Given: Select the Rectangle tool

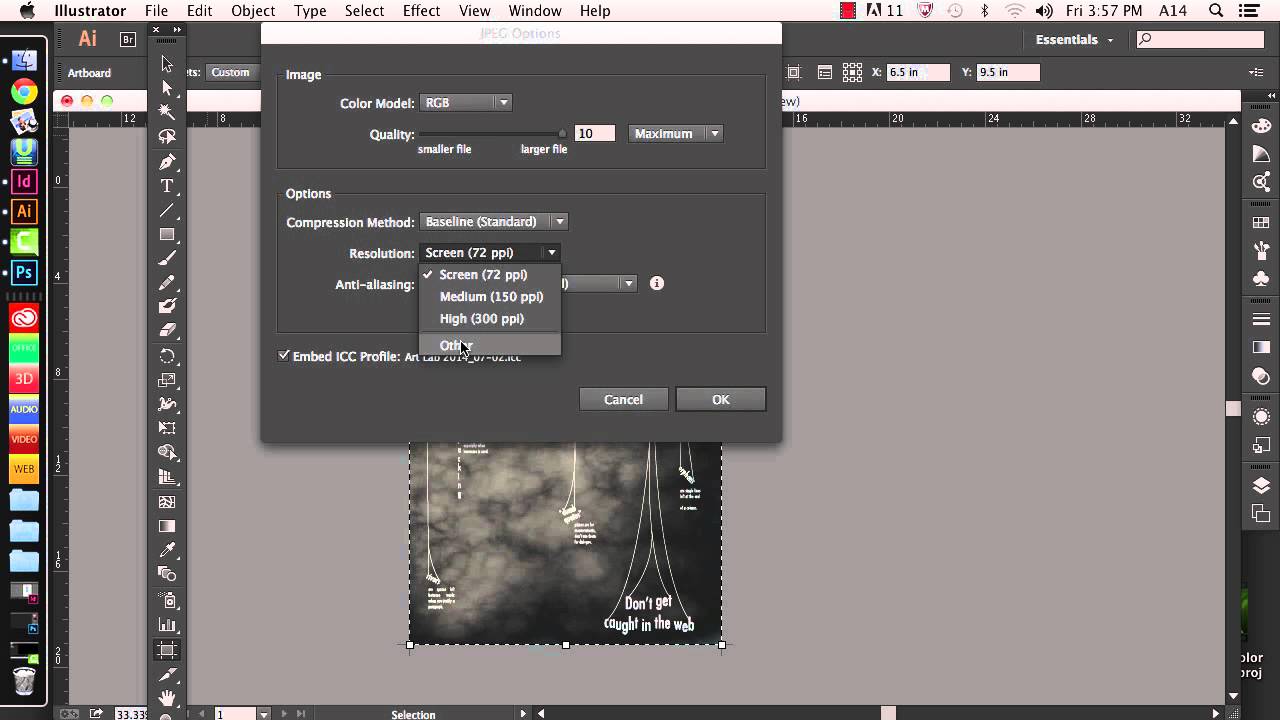Looking at the screenshot, I should [167, 235].
